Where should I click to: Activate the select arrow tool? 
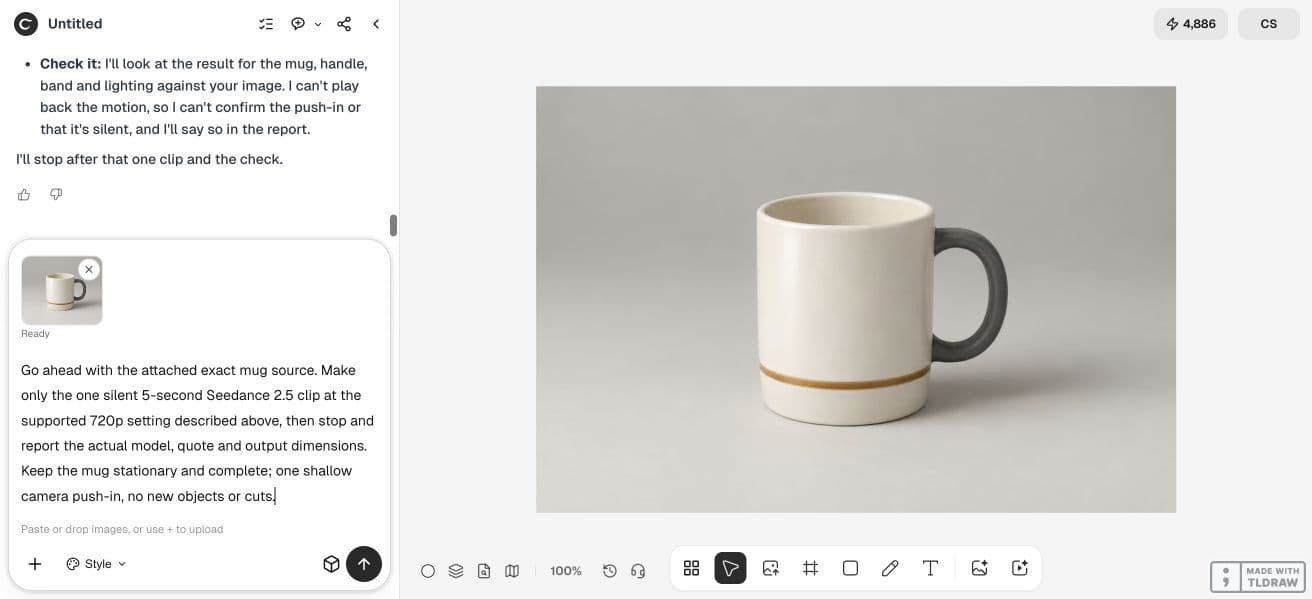click(731, 568)
